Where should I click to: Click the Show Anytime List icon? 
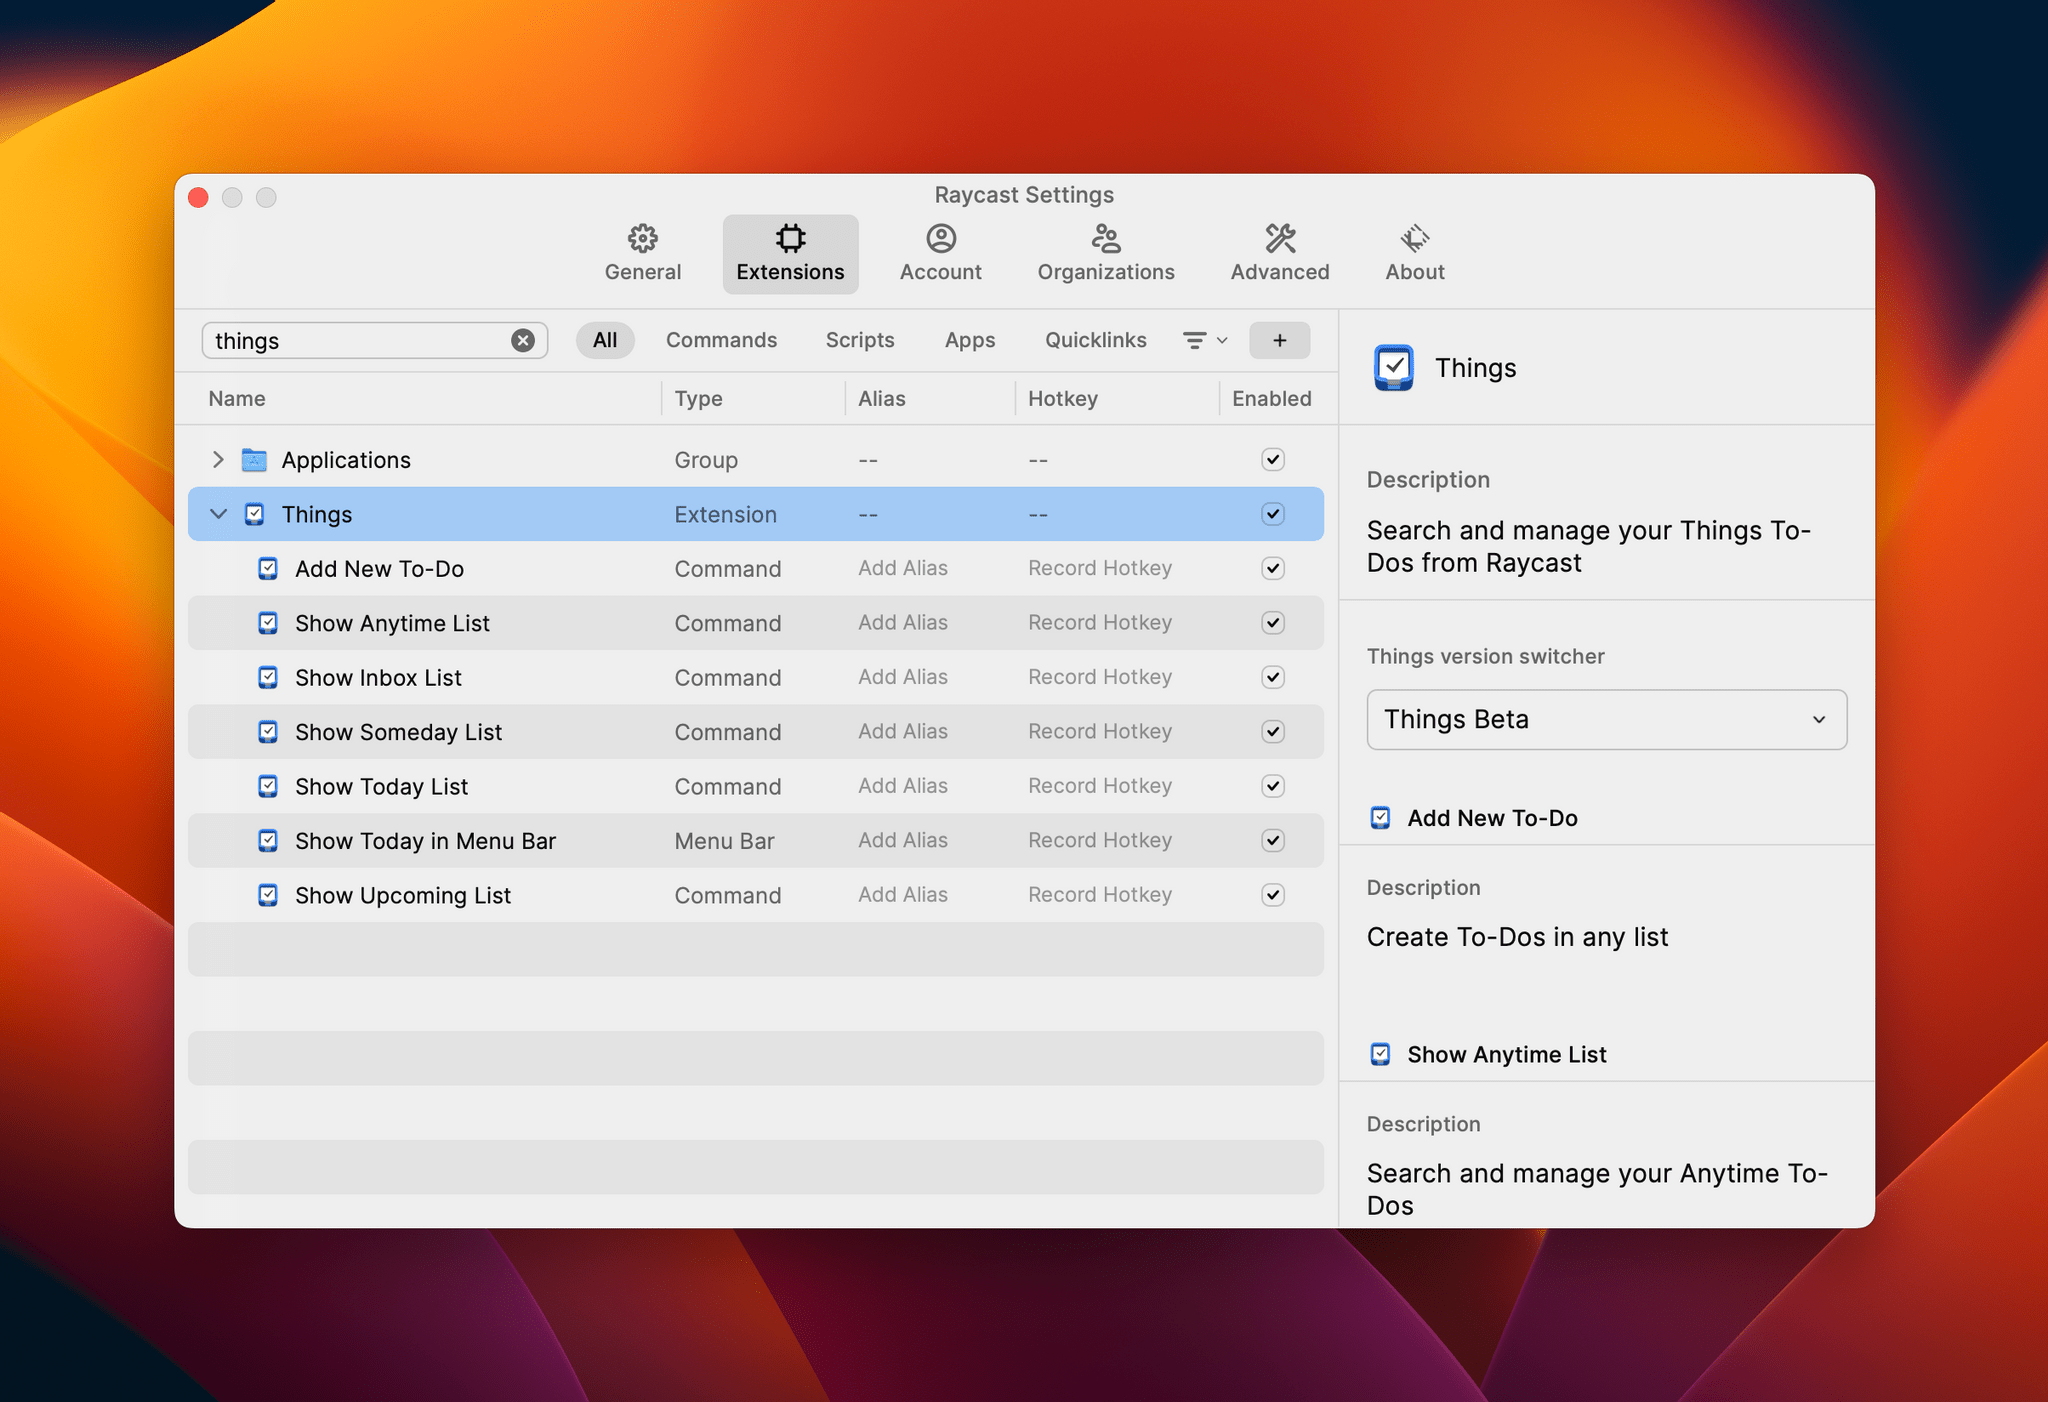coord(266,621)
